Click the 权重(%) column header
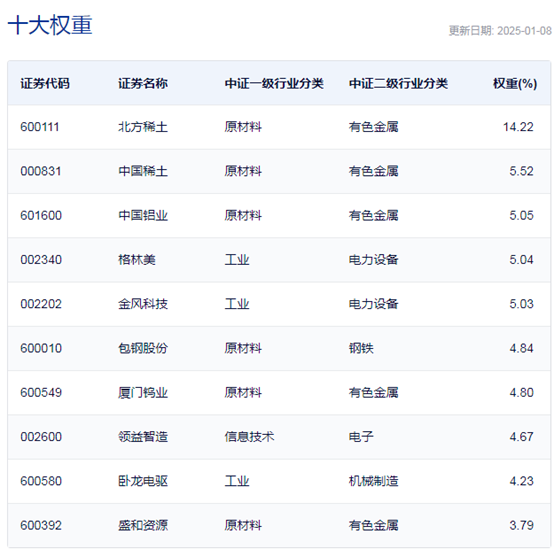 tap(515, 84)
